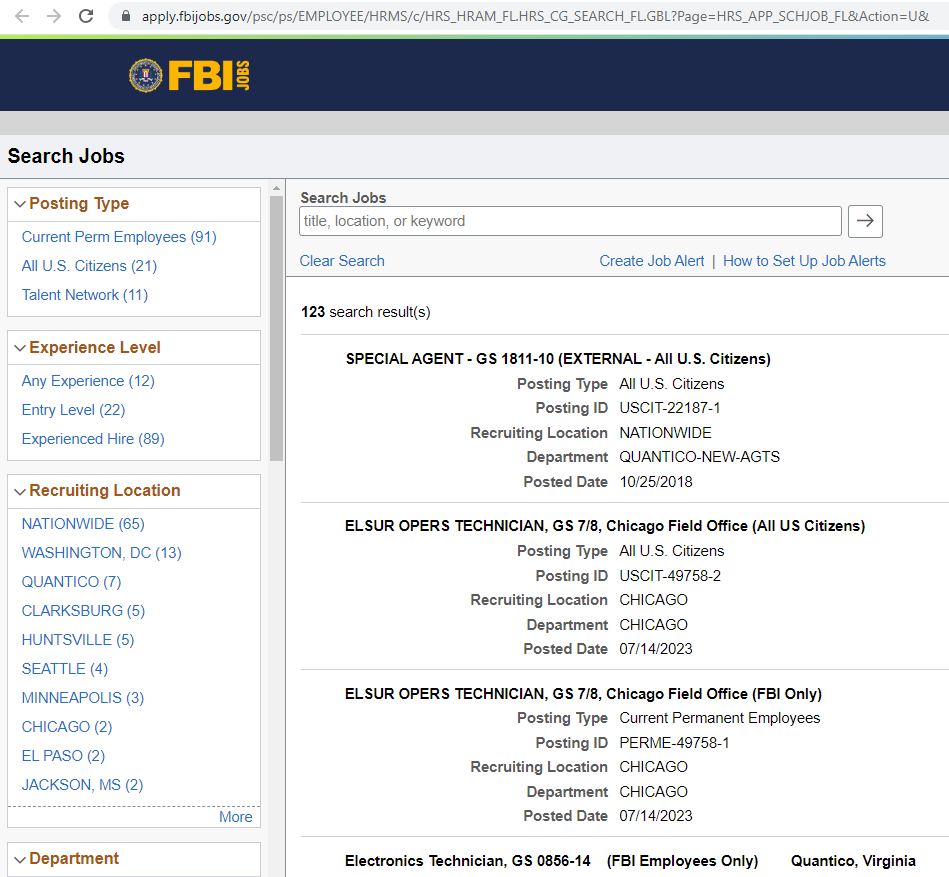Open ELSUR OPERS TECHNICIAN (FBI Only) posting
Screen dimensions: 949x877
(x=583, y=694)
